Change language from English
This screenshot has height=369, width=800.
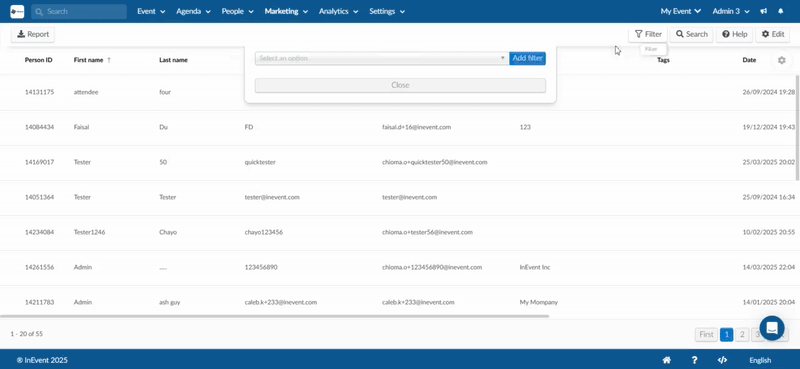pos(760,360)
